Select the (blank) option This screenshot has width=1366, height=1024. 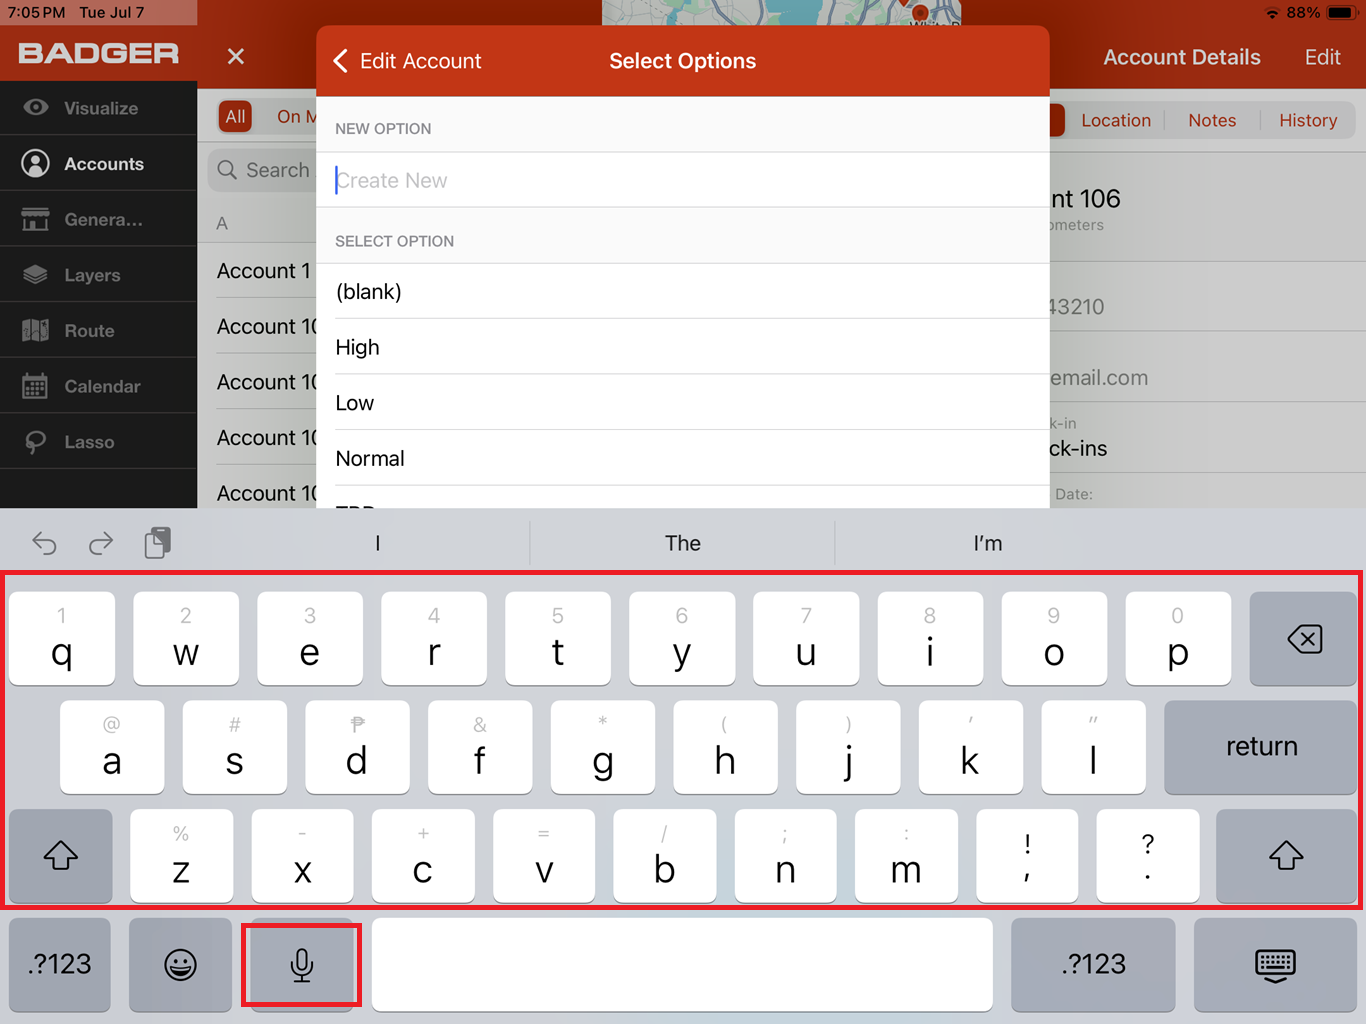click(x=683, y=291)
